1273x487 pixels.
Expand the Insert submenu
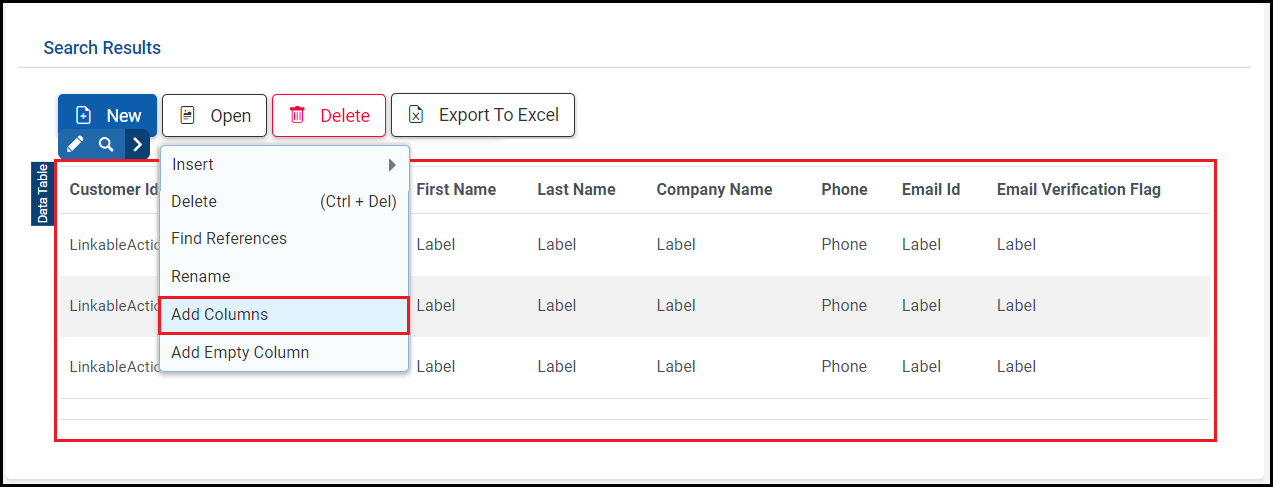click(x=284, y=164)
